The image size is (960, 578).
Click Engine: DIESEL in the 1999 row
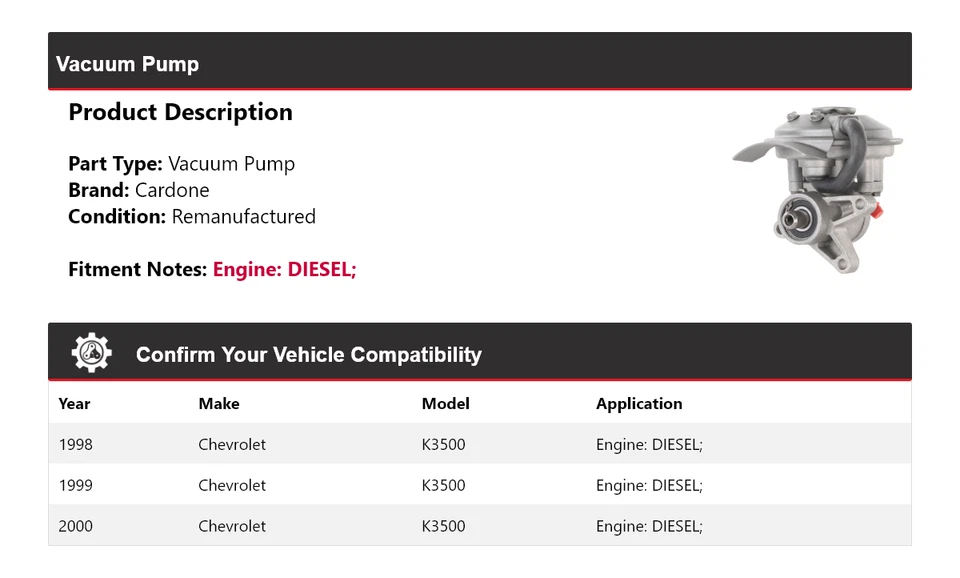coord(649,485)
